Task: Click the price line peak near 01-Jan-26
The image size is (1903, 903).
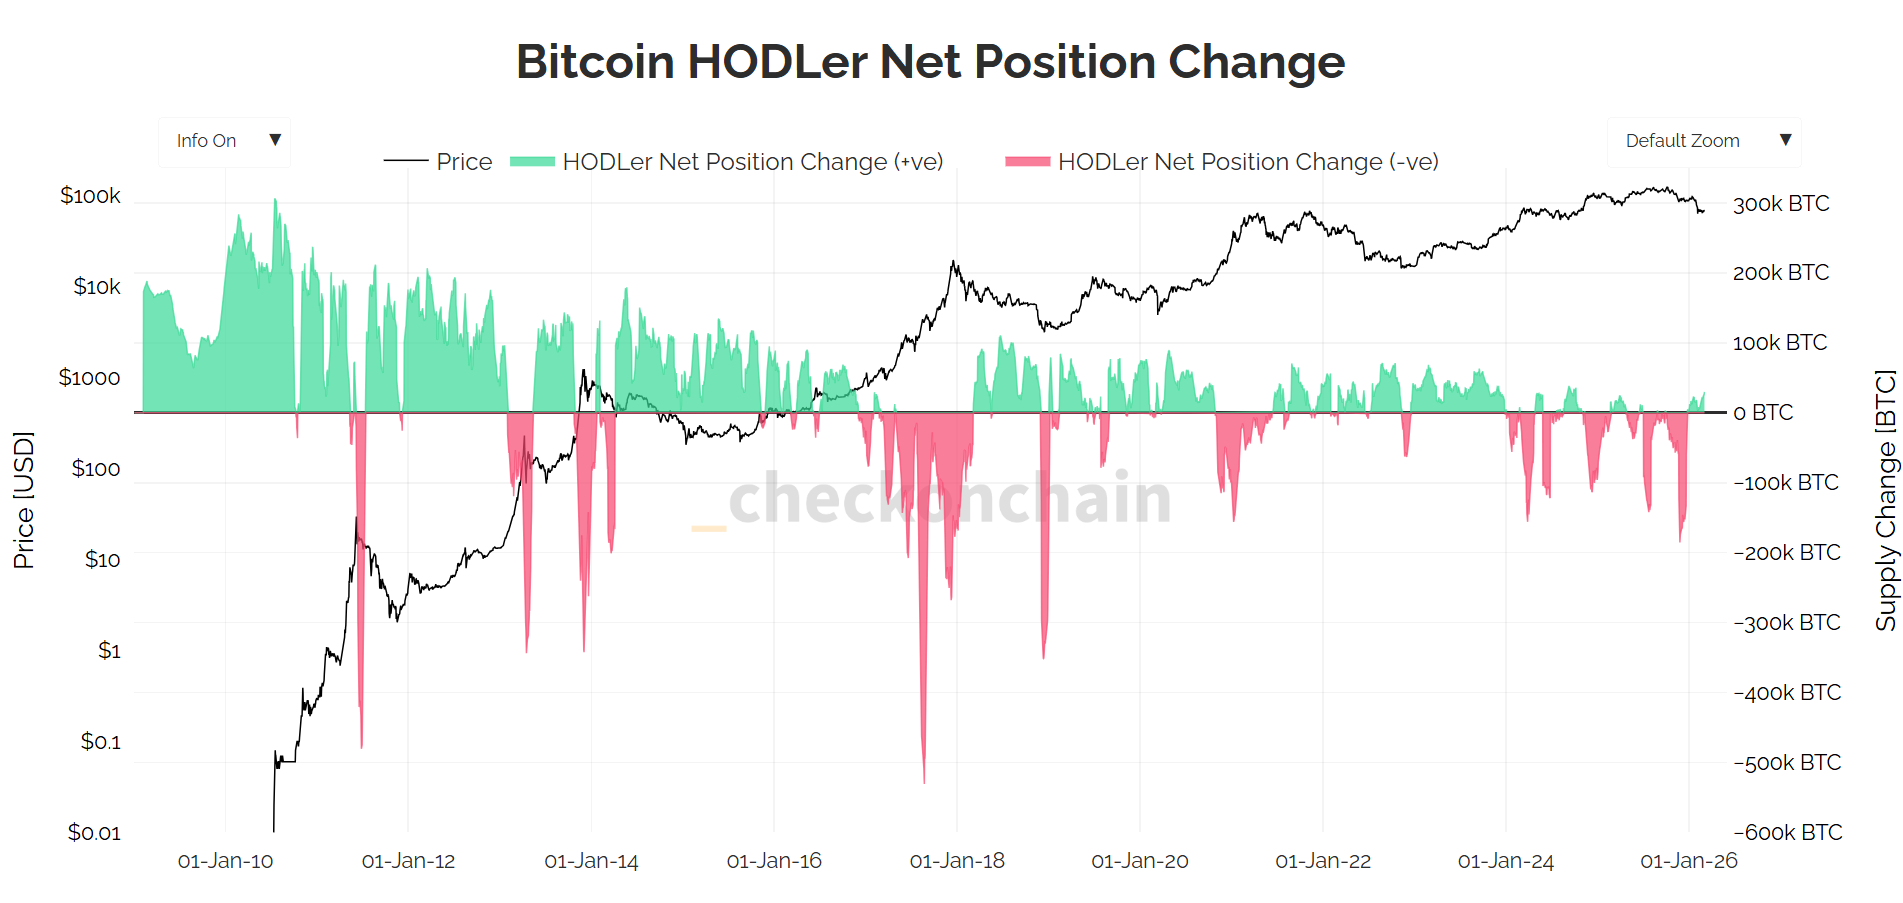Action: (1662, 189)
